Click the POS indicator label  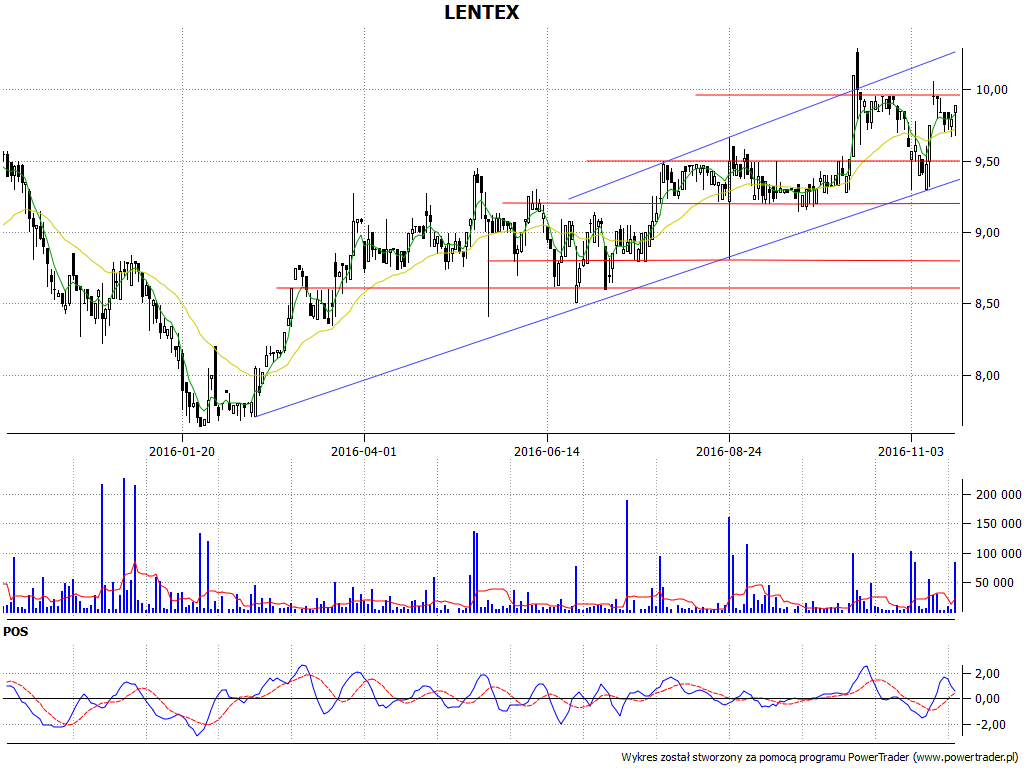tap(16, 632)
